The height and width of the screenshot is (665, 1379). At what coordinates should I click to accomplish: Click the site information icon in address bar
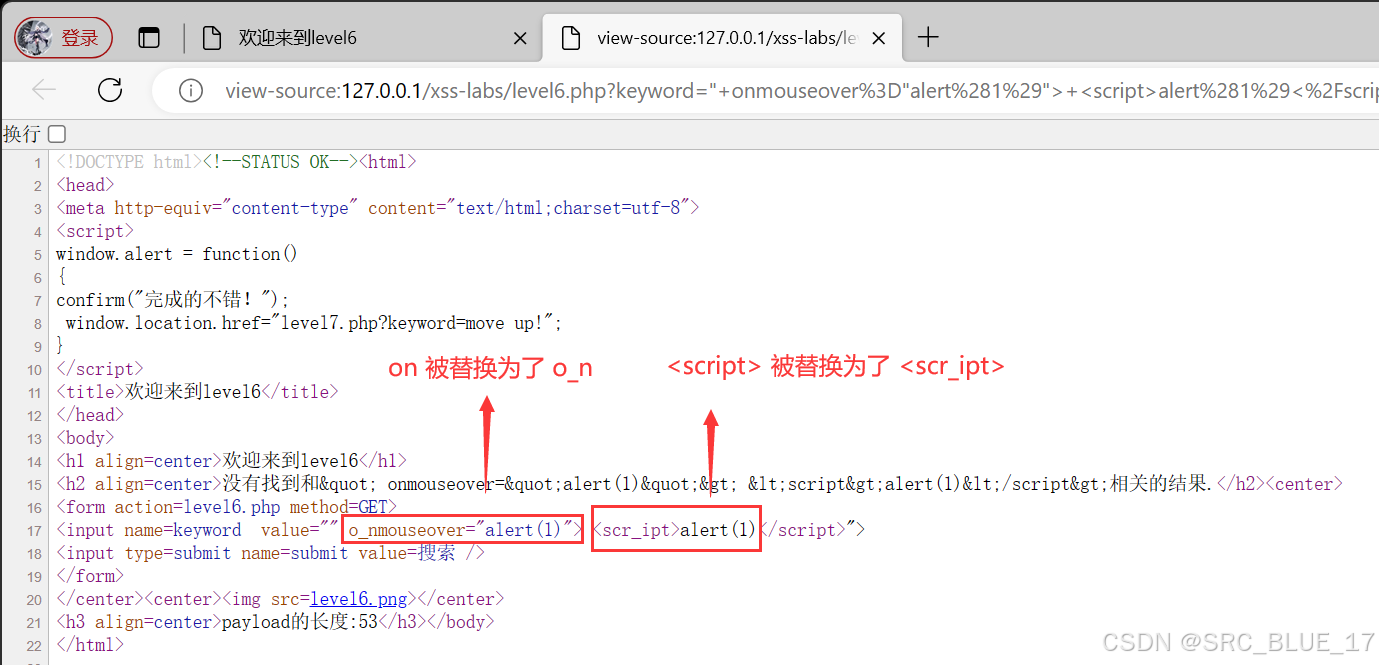click(190, 89)
